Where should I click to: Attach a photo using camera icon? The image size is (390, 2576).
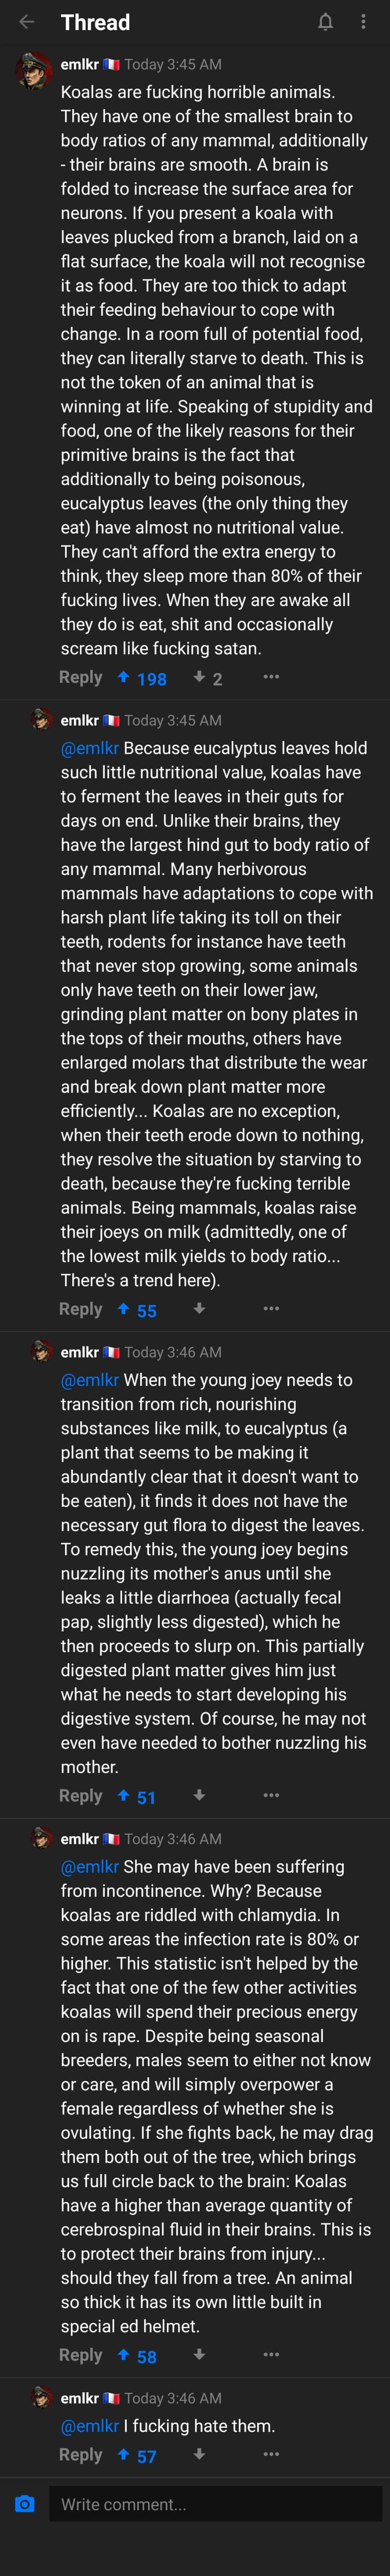25,2504
